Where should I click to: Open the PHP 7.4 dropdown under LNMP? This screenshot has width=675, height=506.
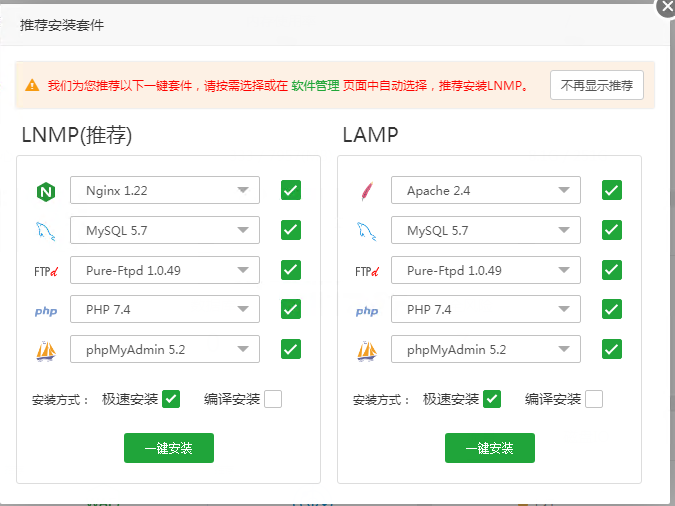tap(165, 310)
